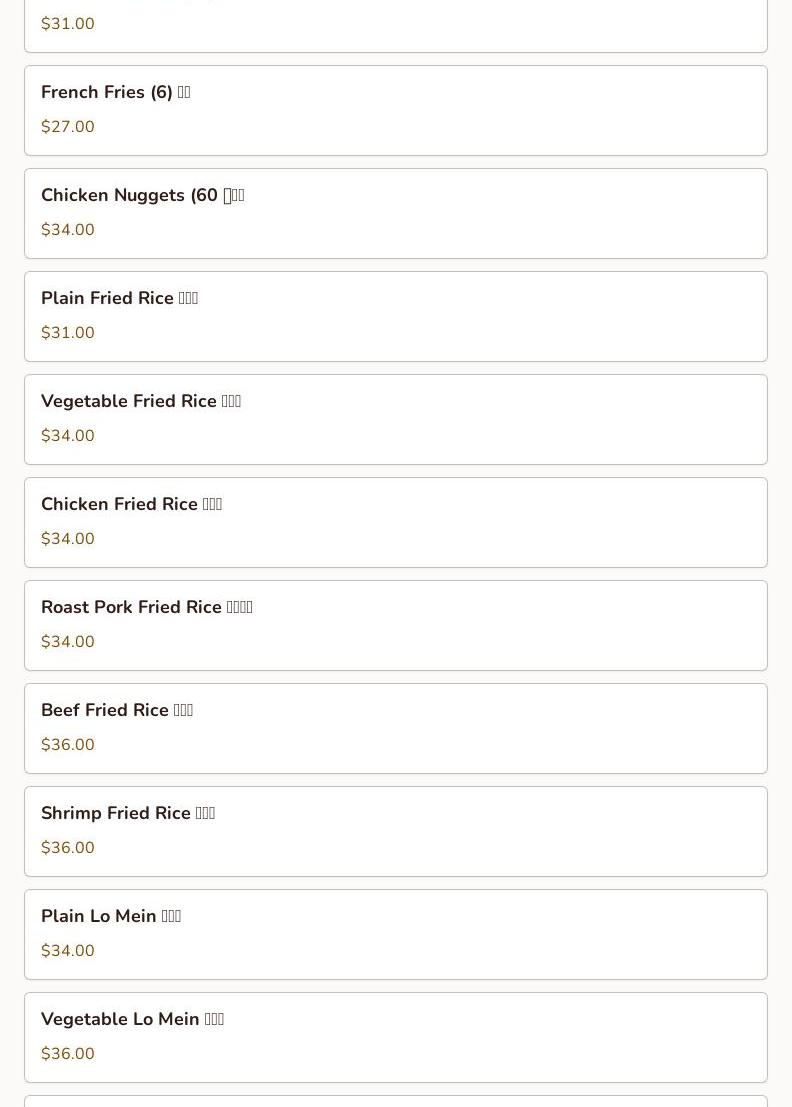The width and height of the screenshot is (792, 1107).
Task: Click the $31.00 Plain Fried Rice price
Action: (x=68, y=333)
